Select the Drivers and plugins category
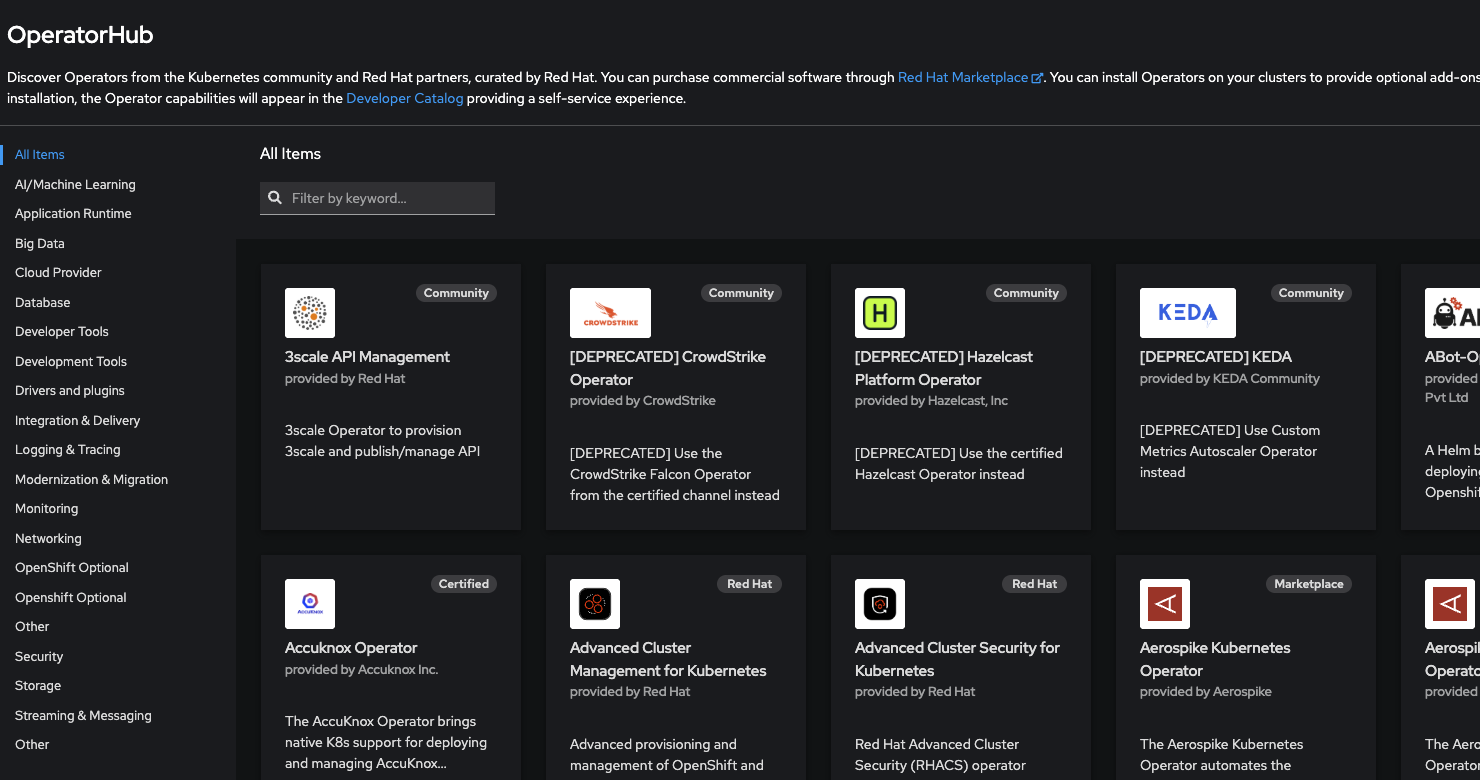1480x780 pixels. click(70, 391)
